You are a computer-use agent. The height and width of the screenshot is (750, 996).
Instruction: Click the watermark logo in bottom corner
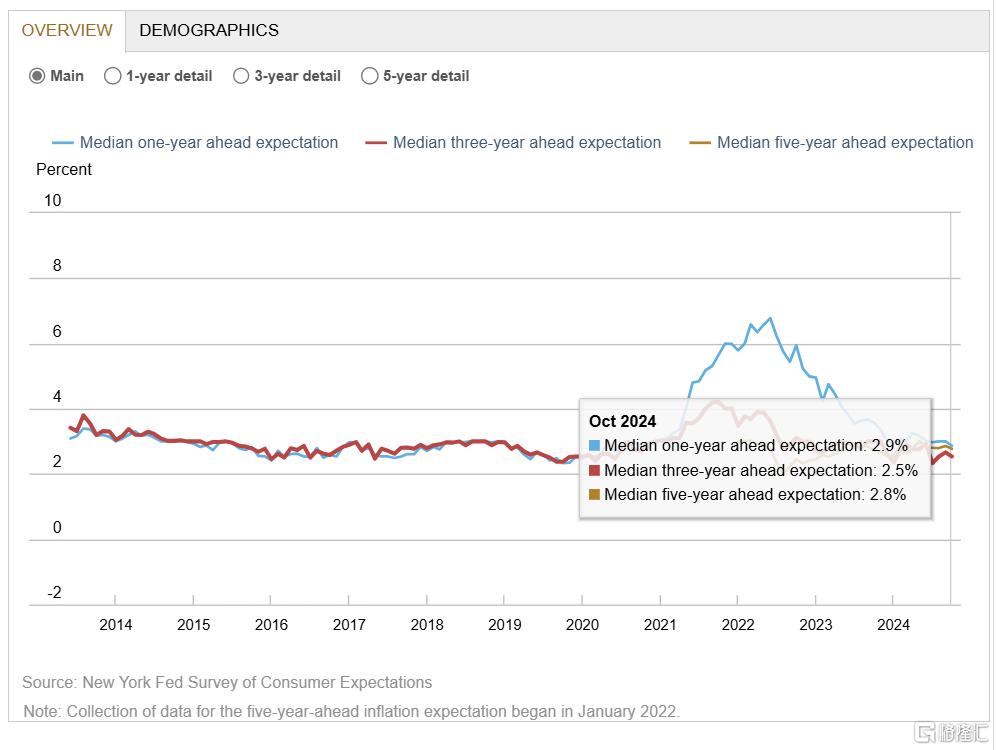pyautogui.click(x=951, y=733)
